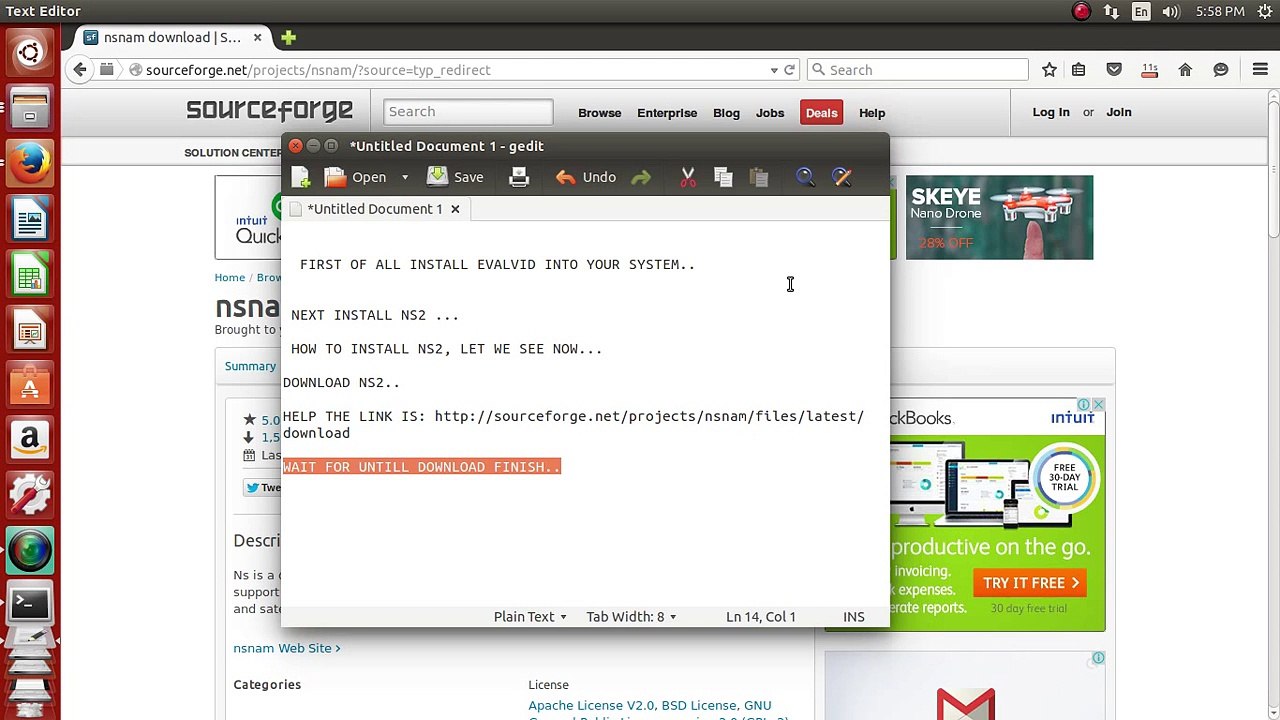Open the Tab Width dropdown

click(631, 617)
